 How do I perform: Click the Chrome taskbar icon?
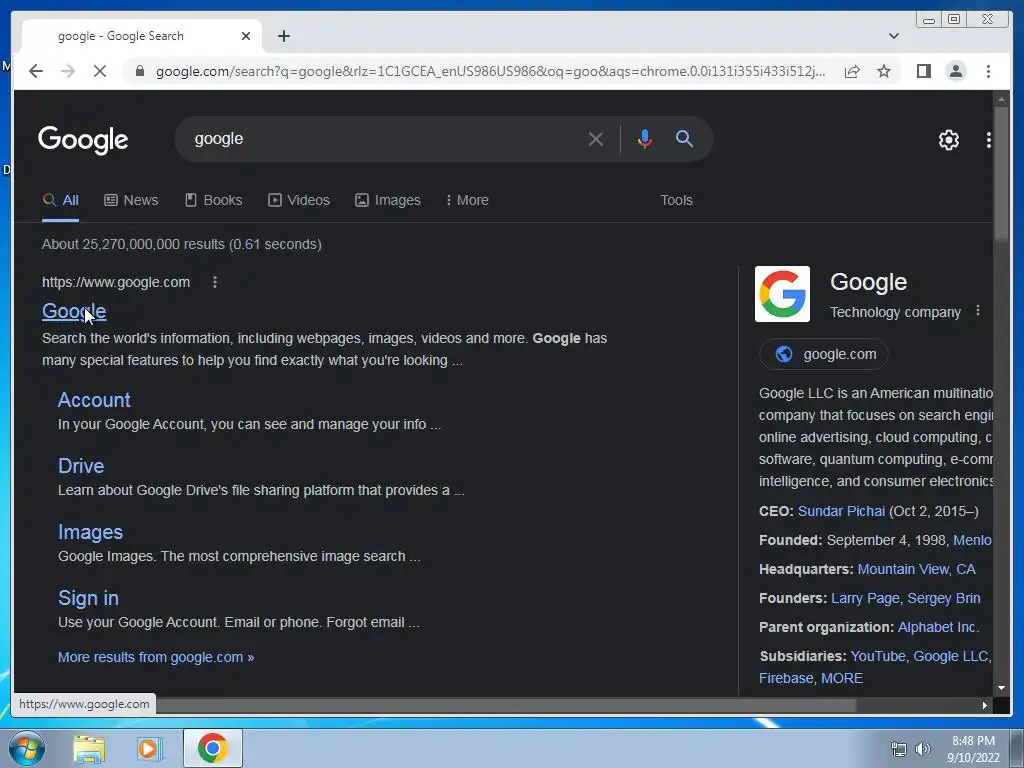pos(213,748)
